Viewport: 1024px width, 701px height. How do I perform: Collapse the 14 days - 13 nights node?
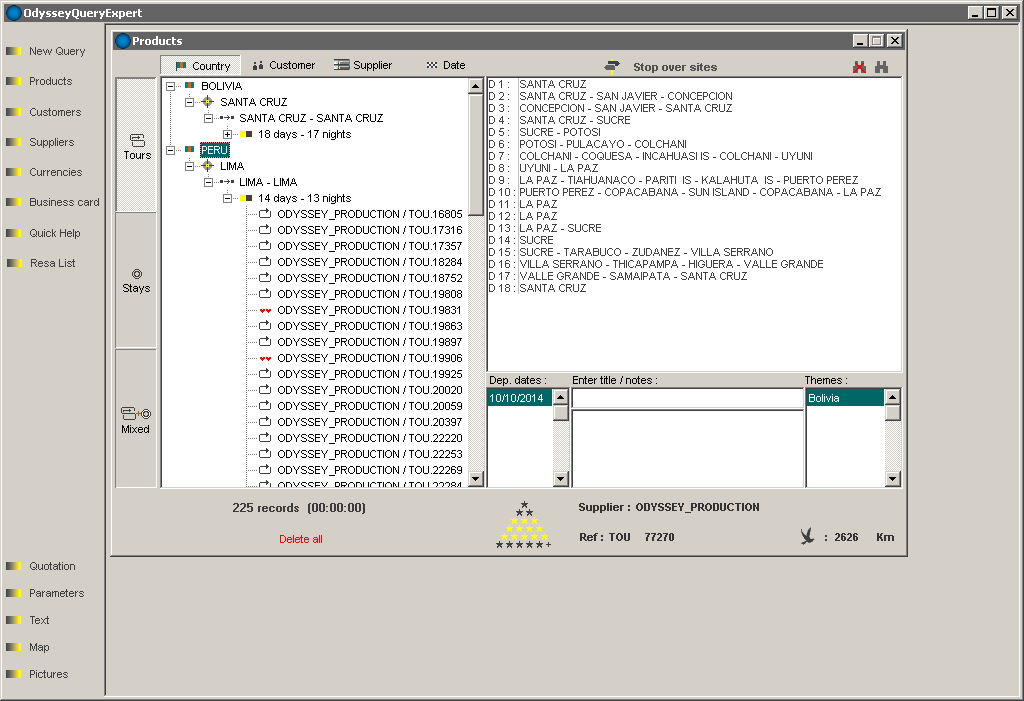point(228,198)
